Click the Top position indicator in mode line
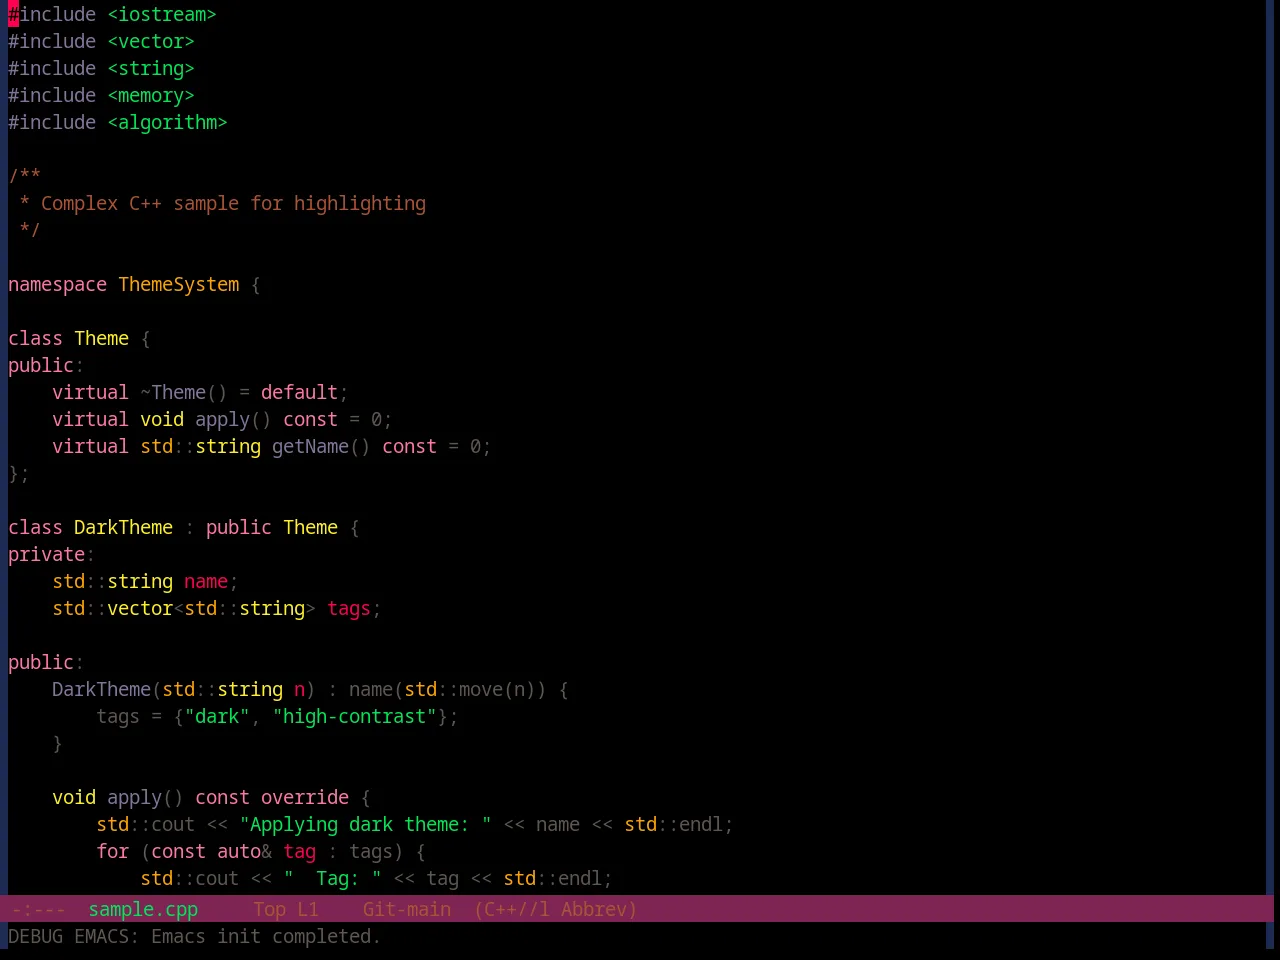This screenshot has width=1280, height=960. pyautogui.click(x=269, y=909)
